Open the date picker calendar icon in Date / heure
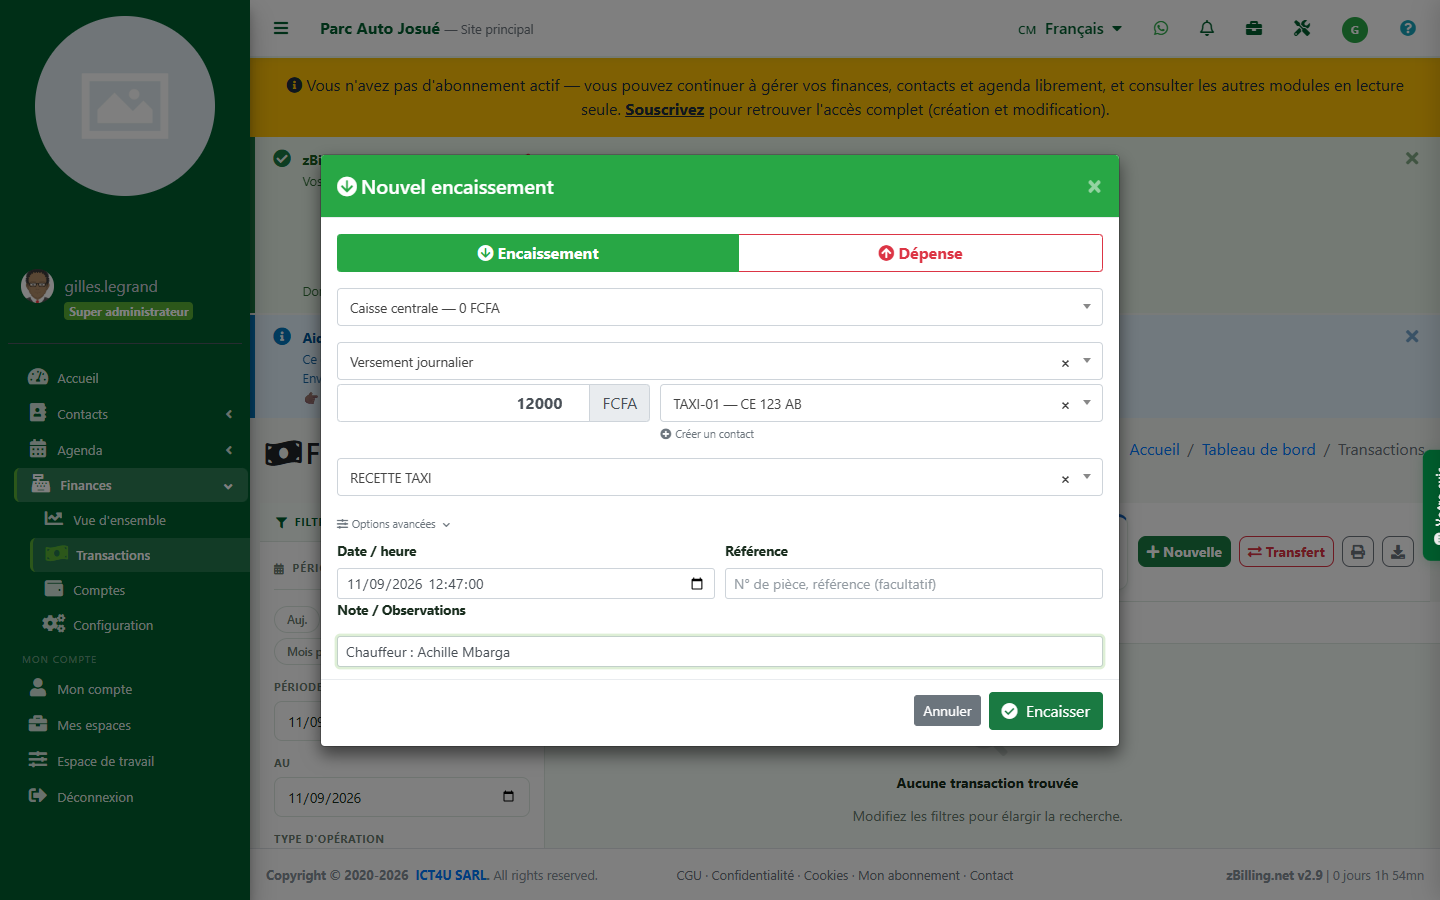 [697, 584]
